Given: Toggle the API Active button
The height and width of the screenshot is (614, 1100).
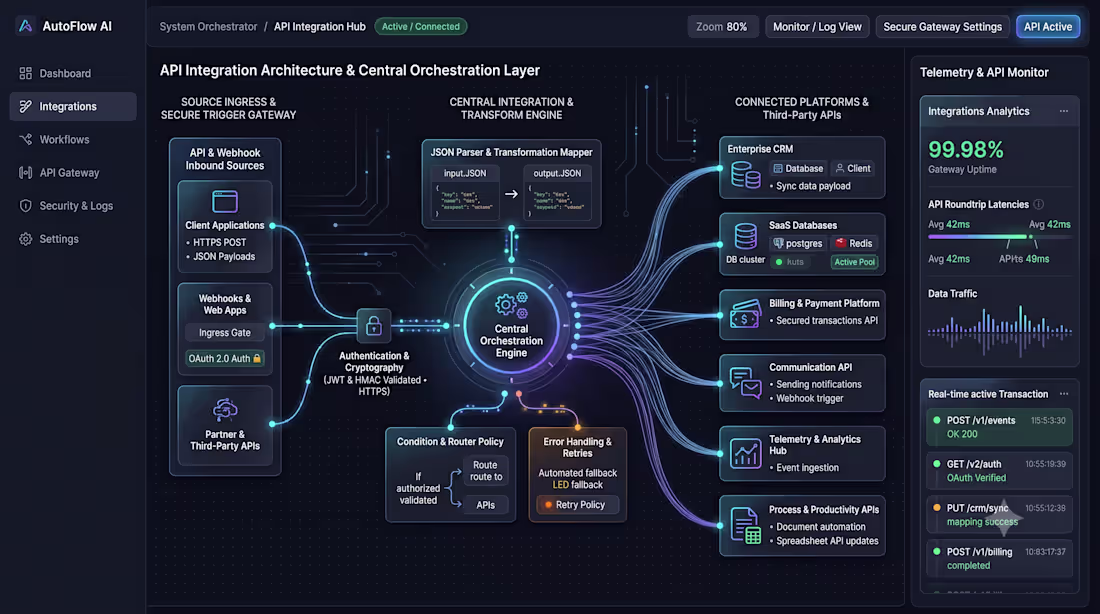Looking at the screenshot, I should 1047,27.
